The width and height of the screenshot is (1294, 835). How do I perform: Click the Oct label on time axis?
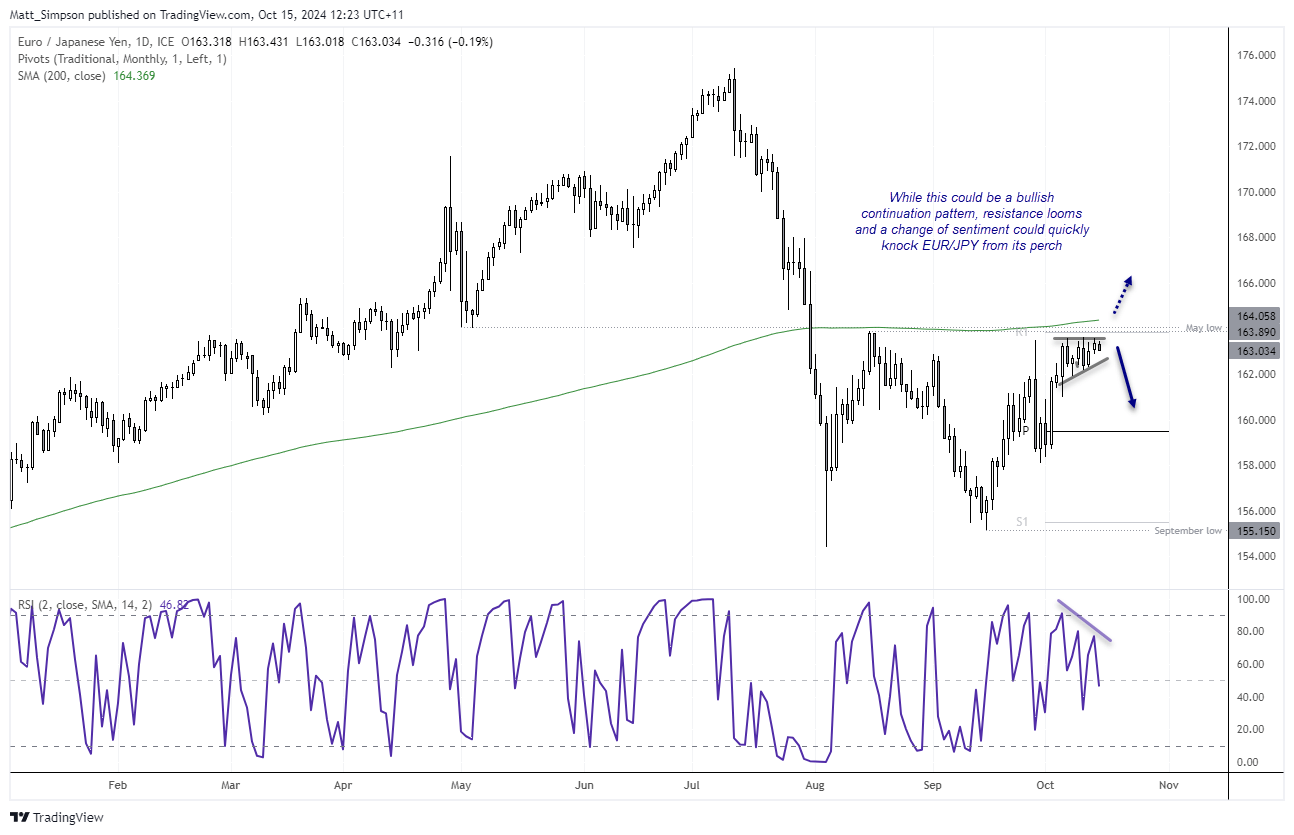(x=1045, y=786)
